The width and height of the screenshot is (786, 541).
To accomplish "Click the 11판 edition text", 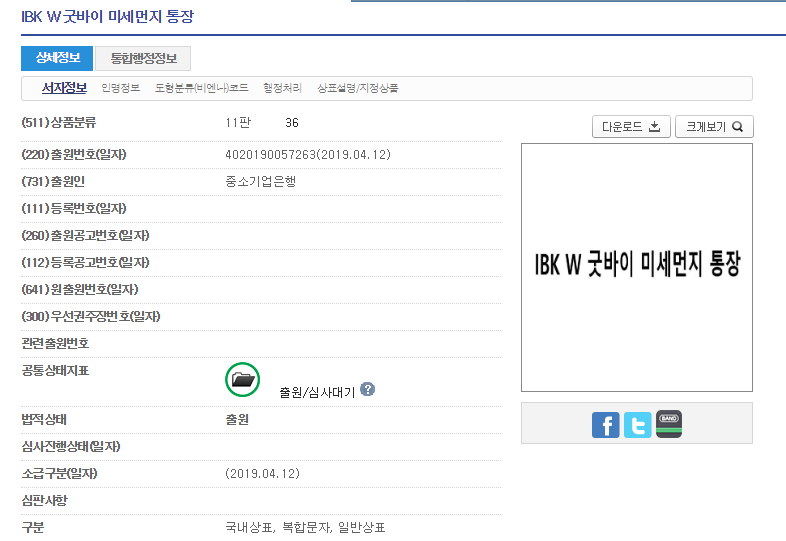I will click(x=238, y=123).
